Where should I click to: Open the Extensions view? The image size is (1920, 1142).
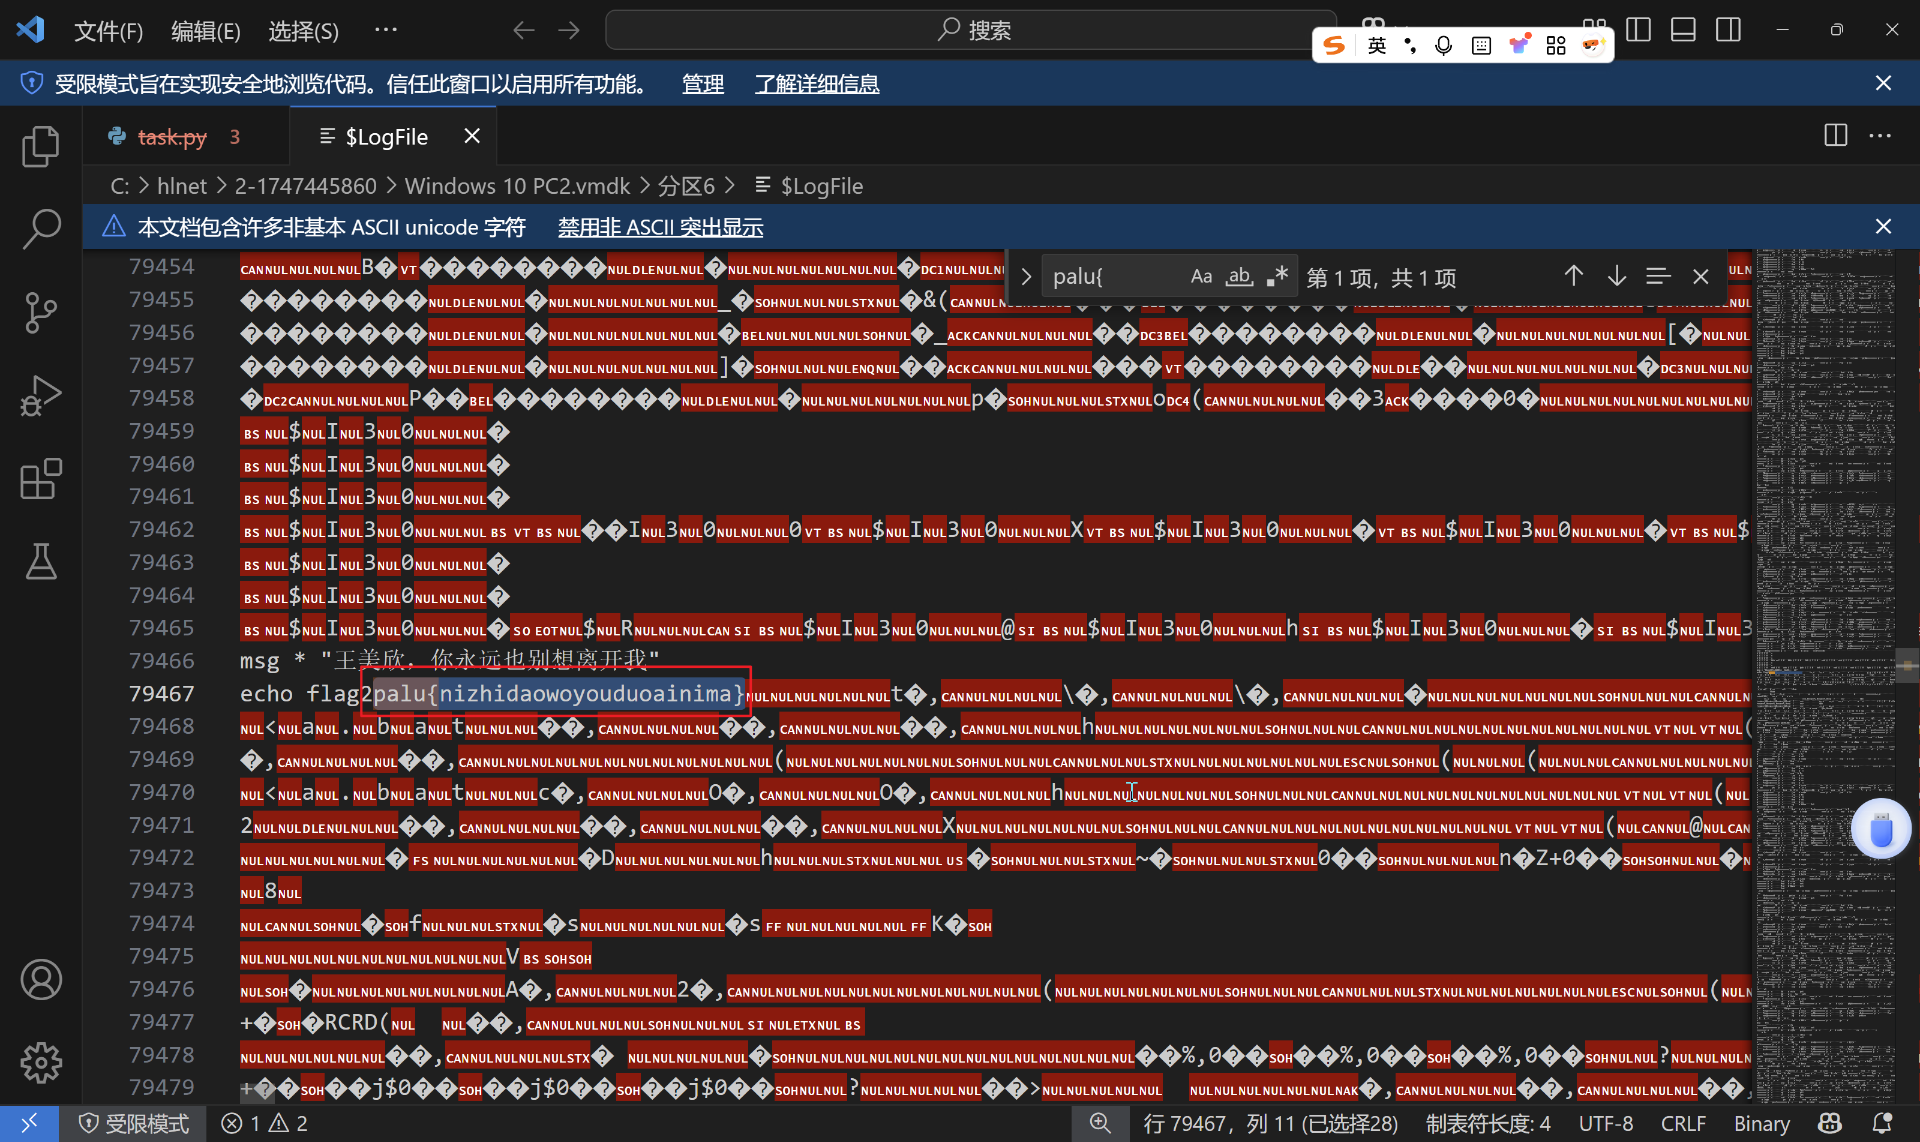coord(41,479)
